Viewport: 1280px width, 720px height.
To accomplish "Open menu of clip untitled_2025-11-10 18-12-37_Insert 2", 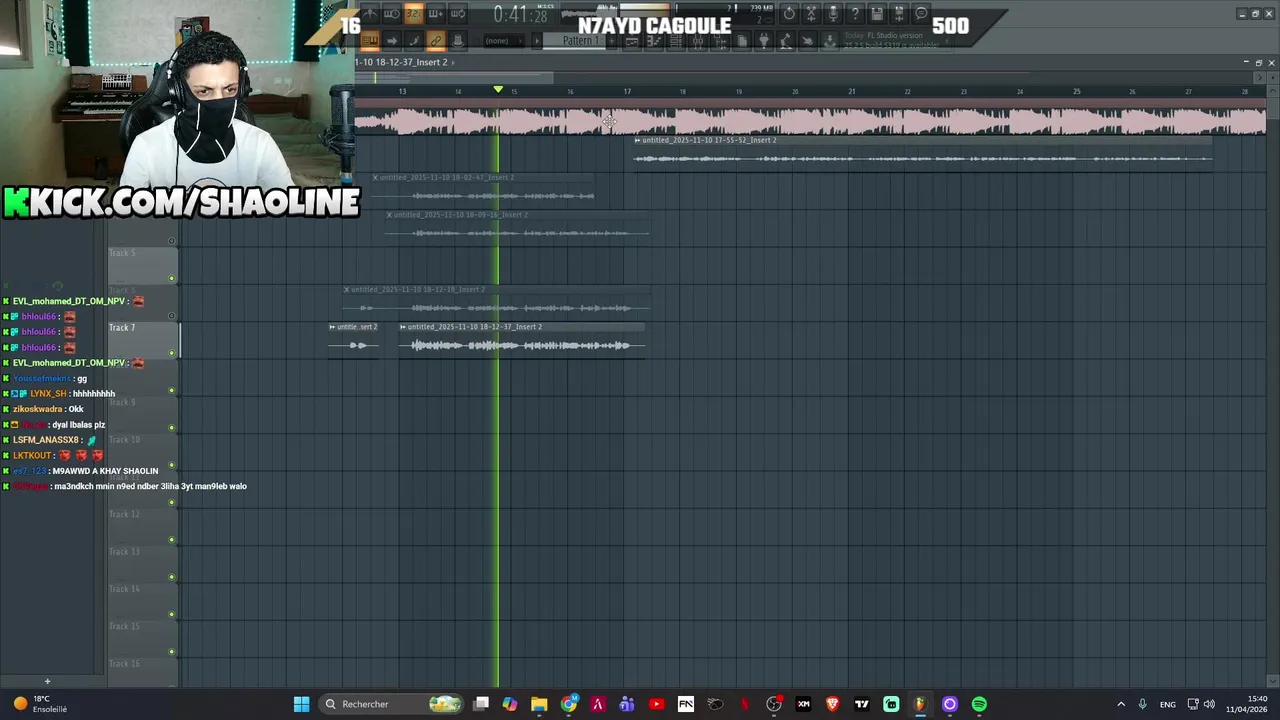I will (403, 327).
